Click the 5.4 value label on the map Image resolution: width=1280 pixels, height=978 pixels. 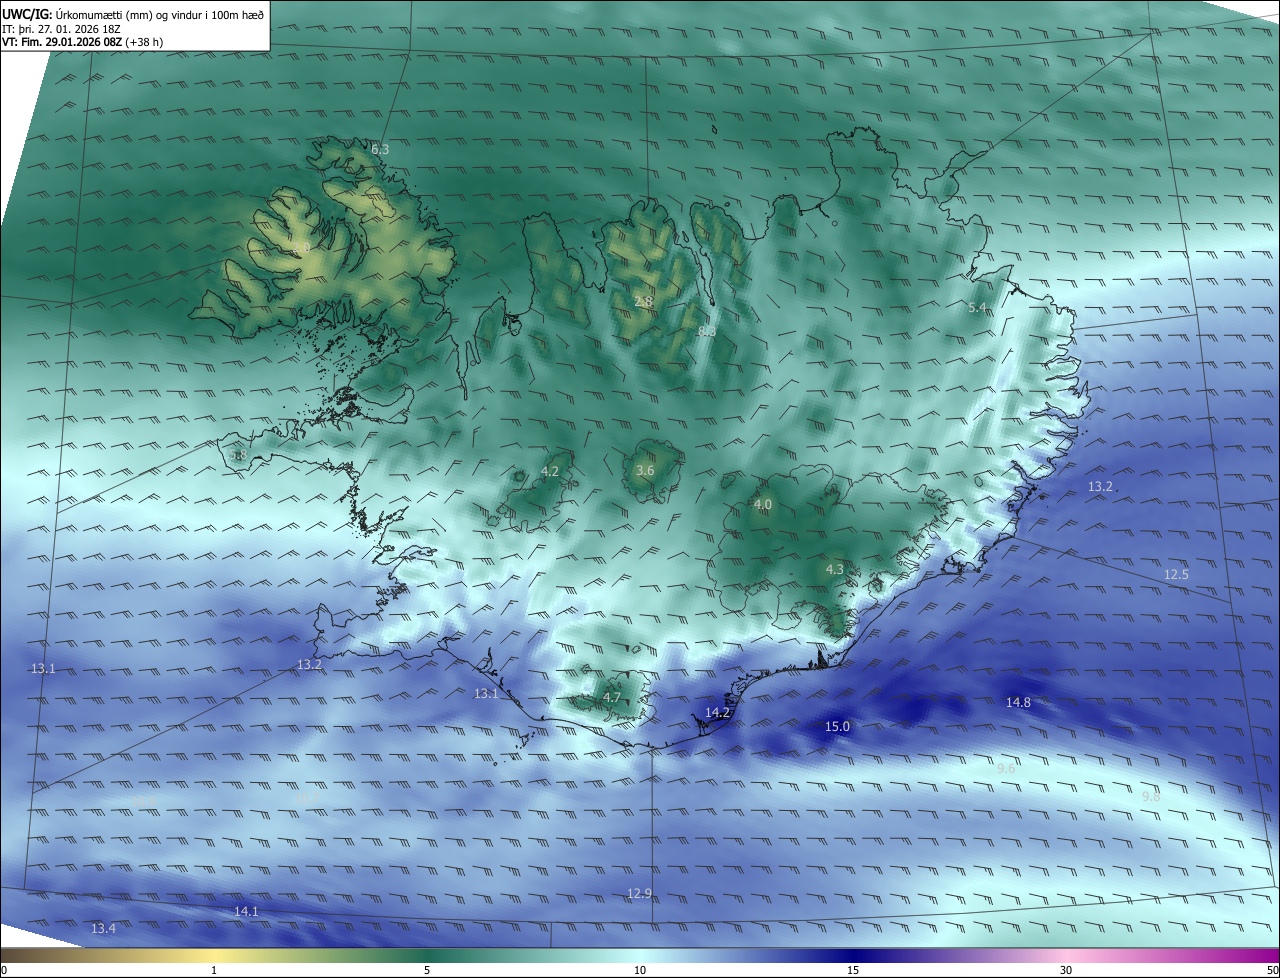click(978, 307)
